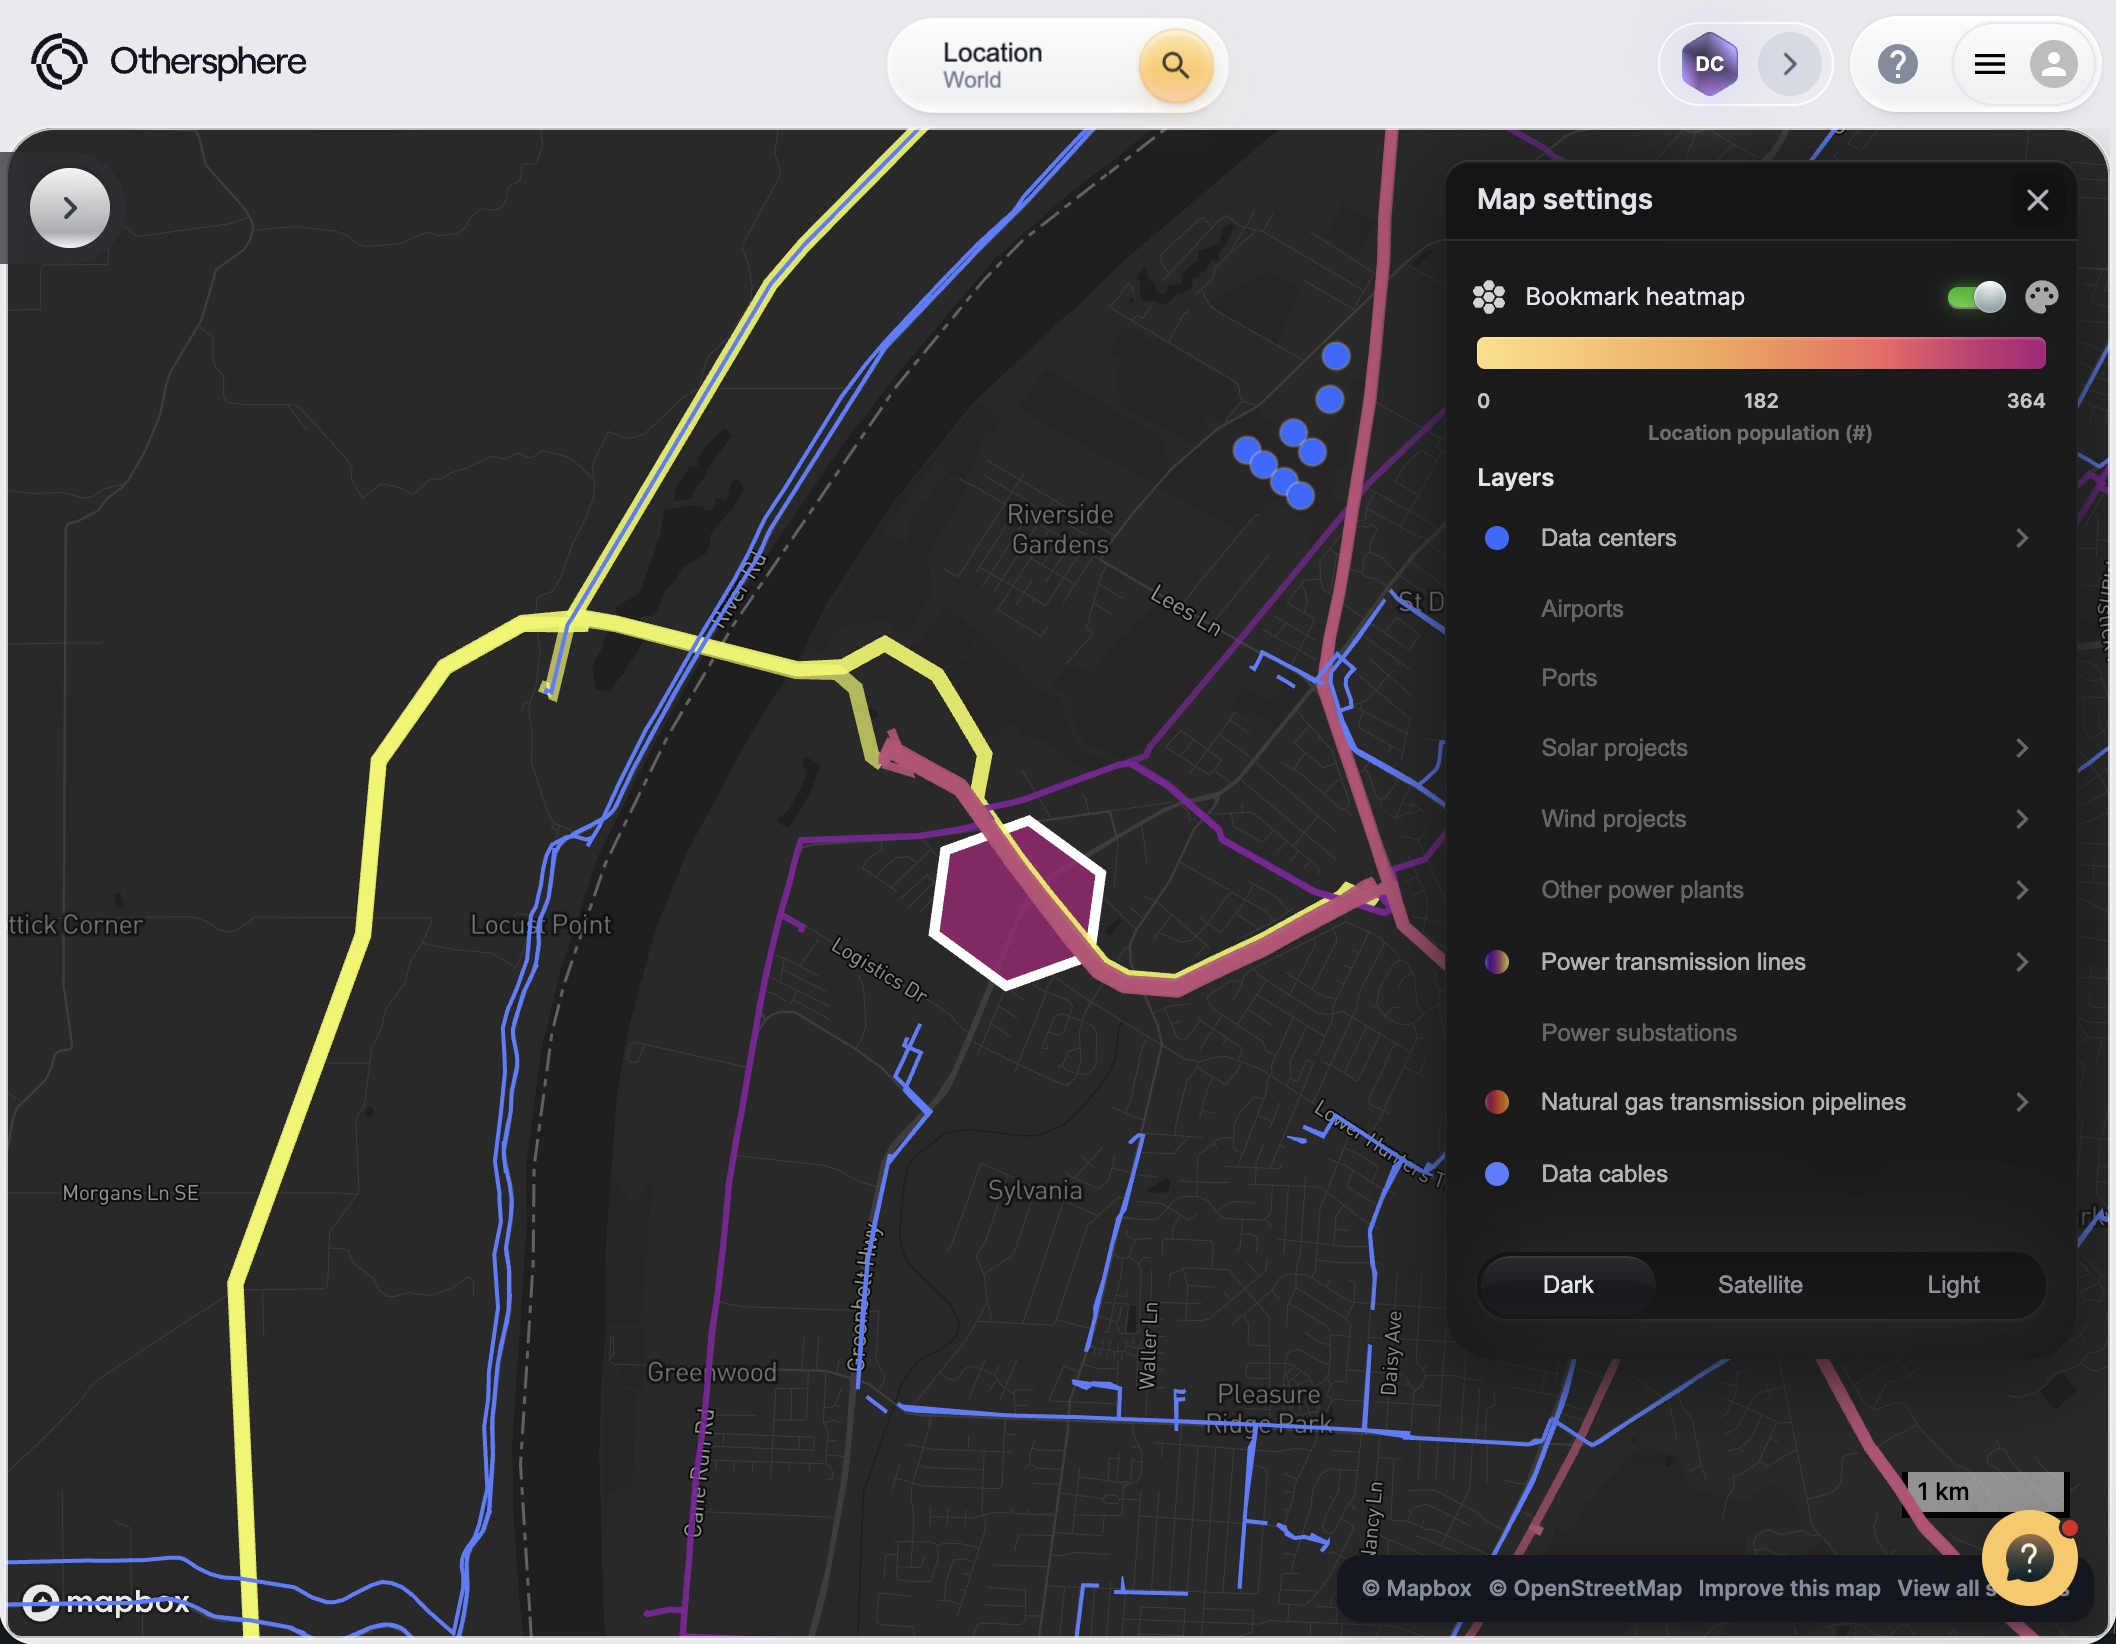Expand the Solar projects layer chevron

(2021, 748)
